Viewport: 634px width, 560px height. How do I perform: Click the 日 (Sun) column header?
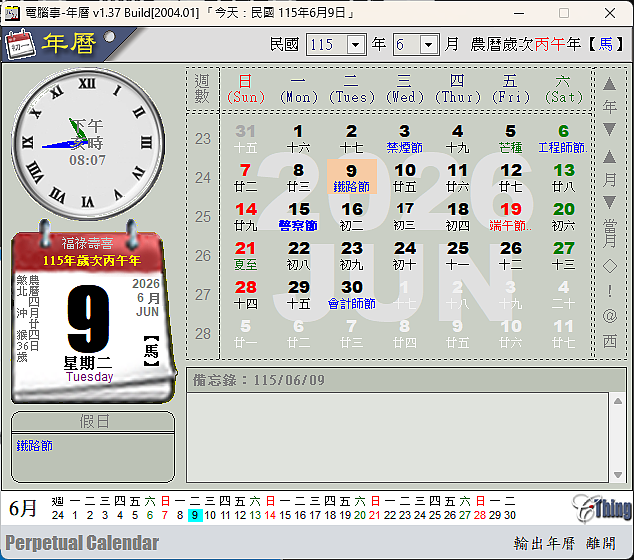point(245,89)
